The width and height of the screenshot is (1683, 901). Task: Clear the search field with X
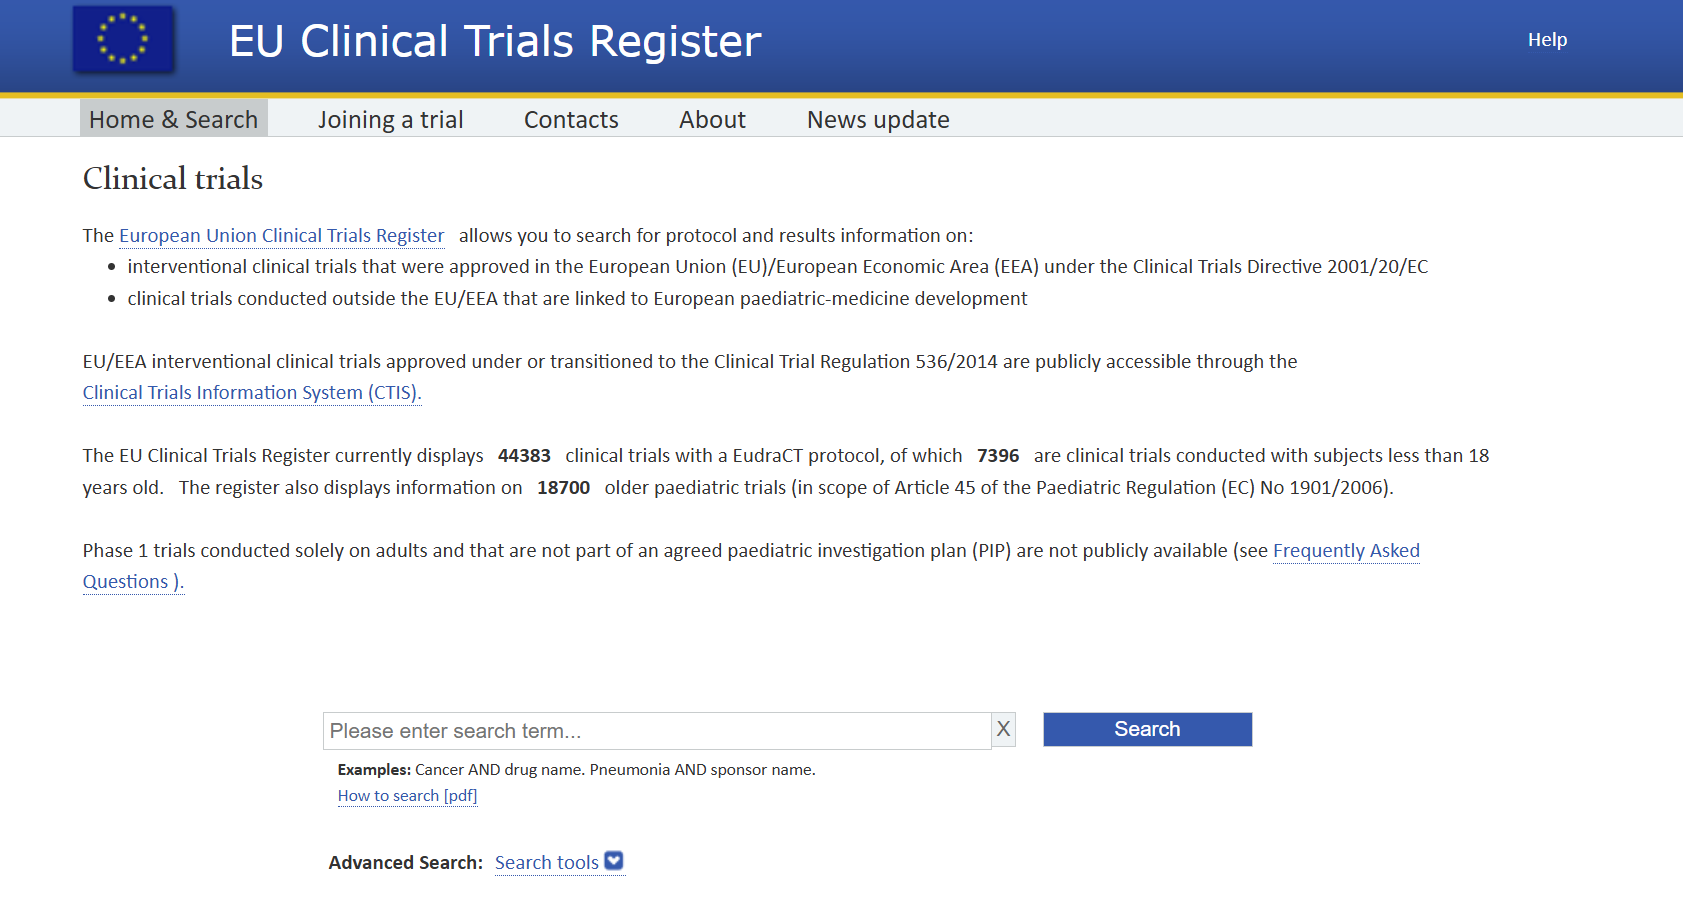[x=1003, y=730]
